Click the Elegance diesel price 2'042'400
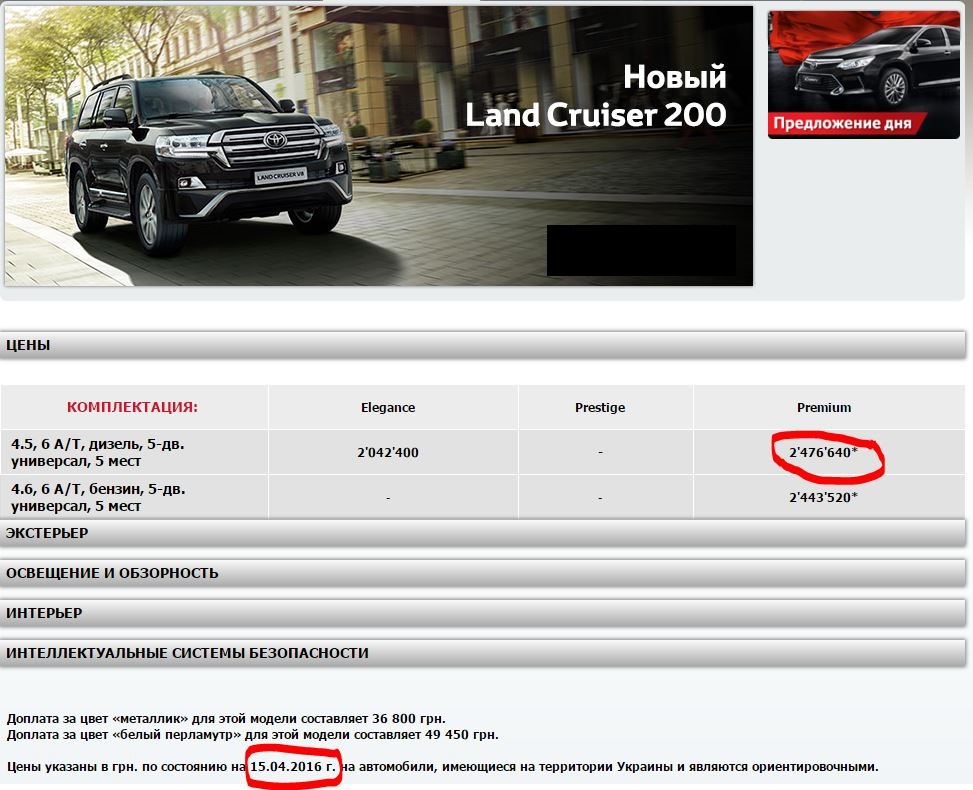 (388, 453)
